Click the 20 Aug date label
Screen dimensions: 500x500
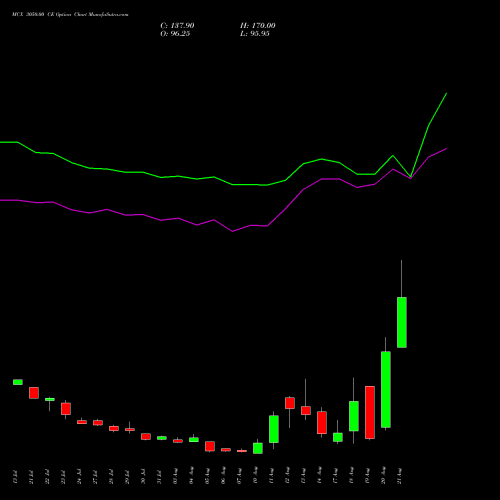384,476
